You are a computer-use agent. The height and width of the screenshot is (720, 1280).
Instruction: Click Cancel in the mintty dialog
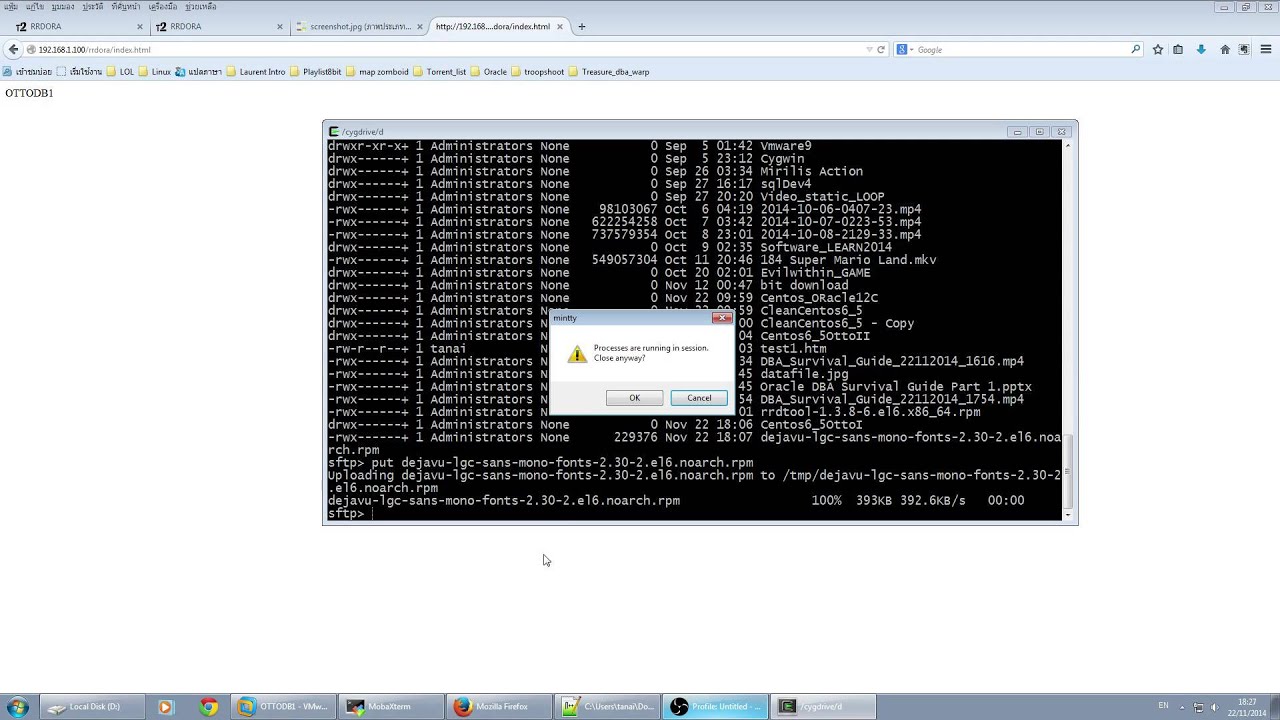pos(699,398)
